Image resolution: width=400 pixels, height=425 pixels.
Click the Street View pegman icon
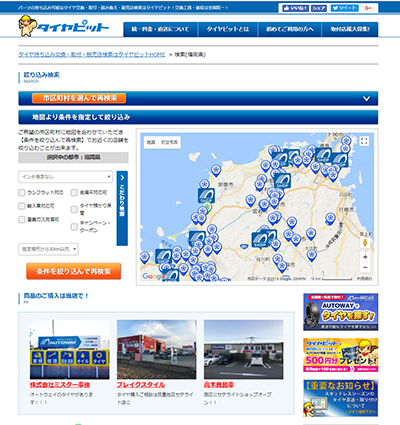[x=365, y=243]
